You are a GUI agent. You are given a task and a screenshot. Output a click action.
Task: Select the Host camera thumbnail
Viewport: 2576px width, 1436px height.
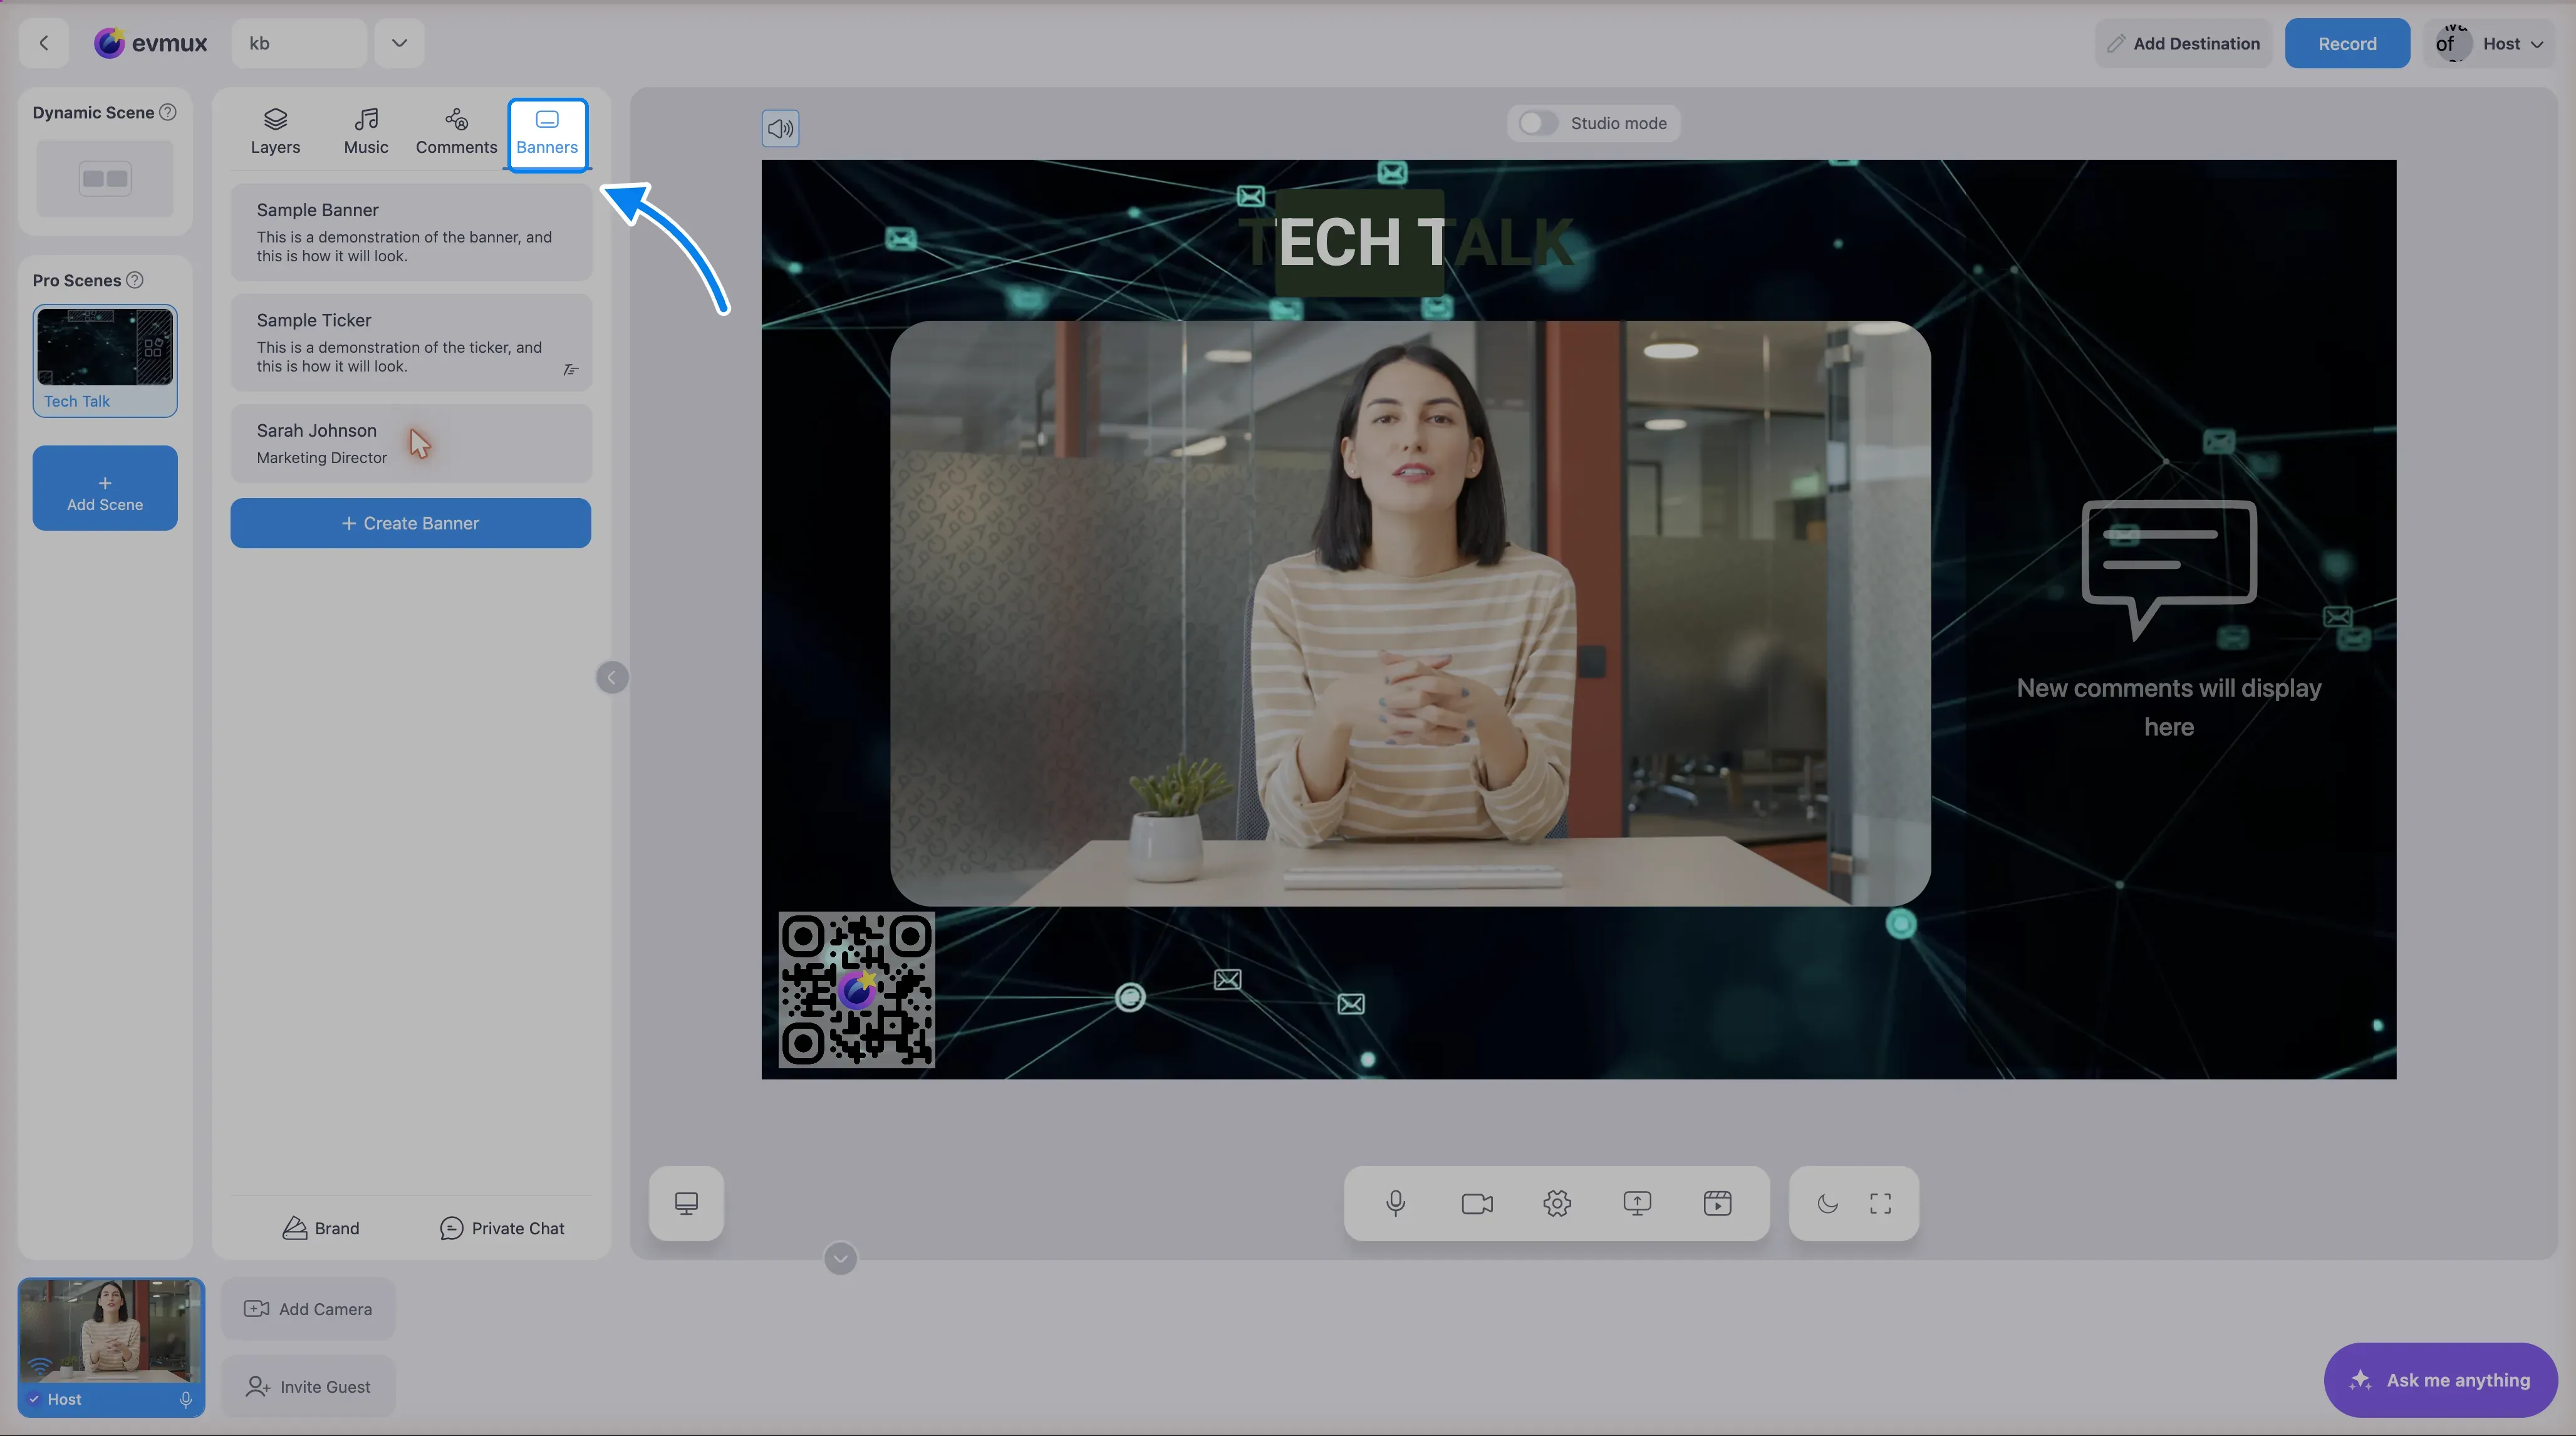tap(111, 1347)
